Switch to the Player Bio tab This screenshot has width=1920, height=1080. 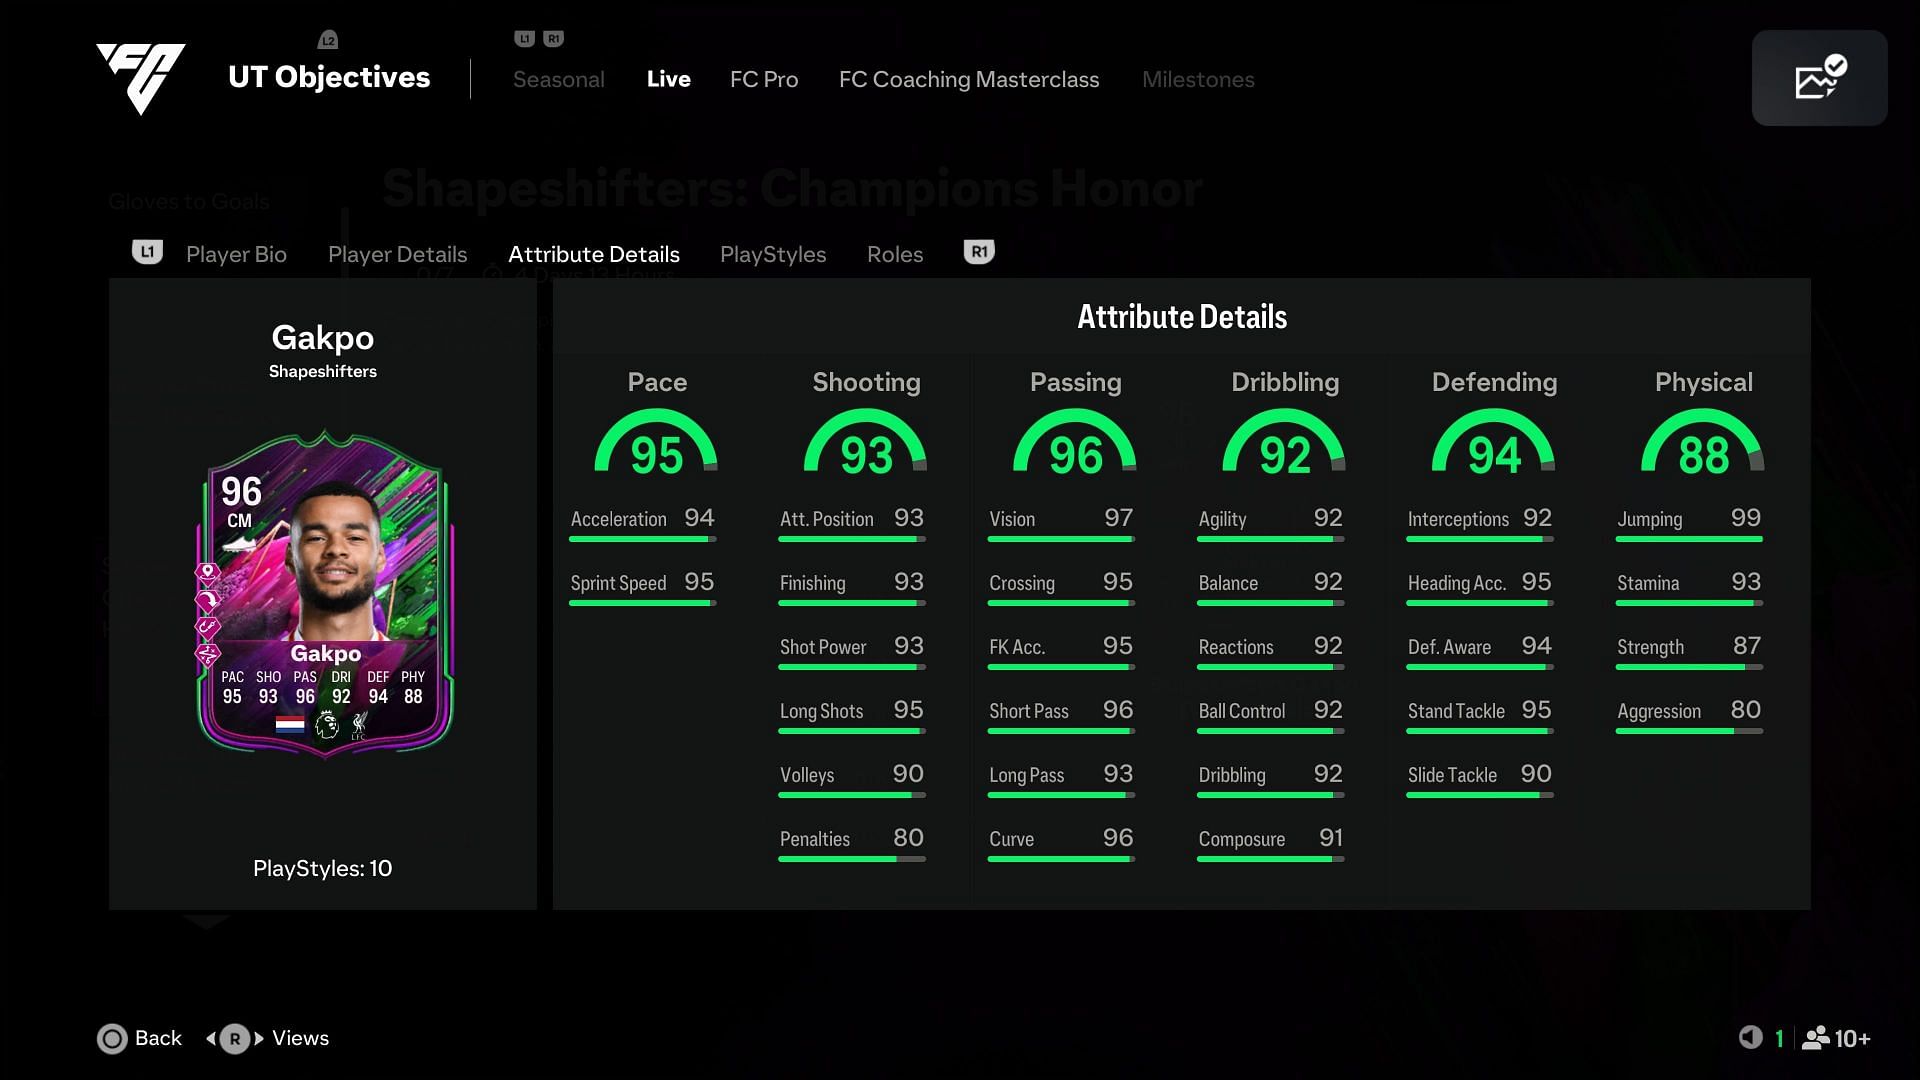click(236, 254)
